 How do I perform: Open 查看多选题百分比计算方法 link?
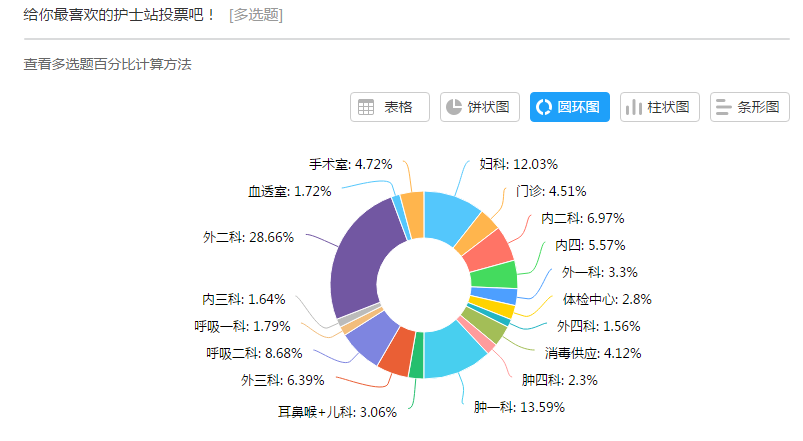[108, 65]
